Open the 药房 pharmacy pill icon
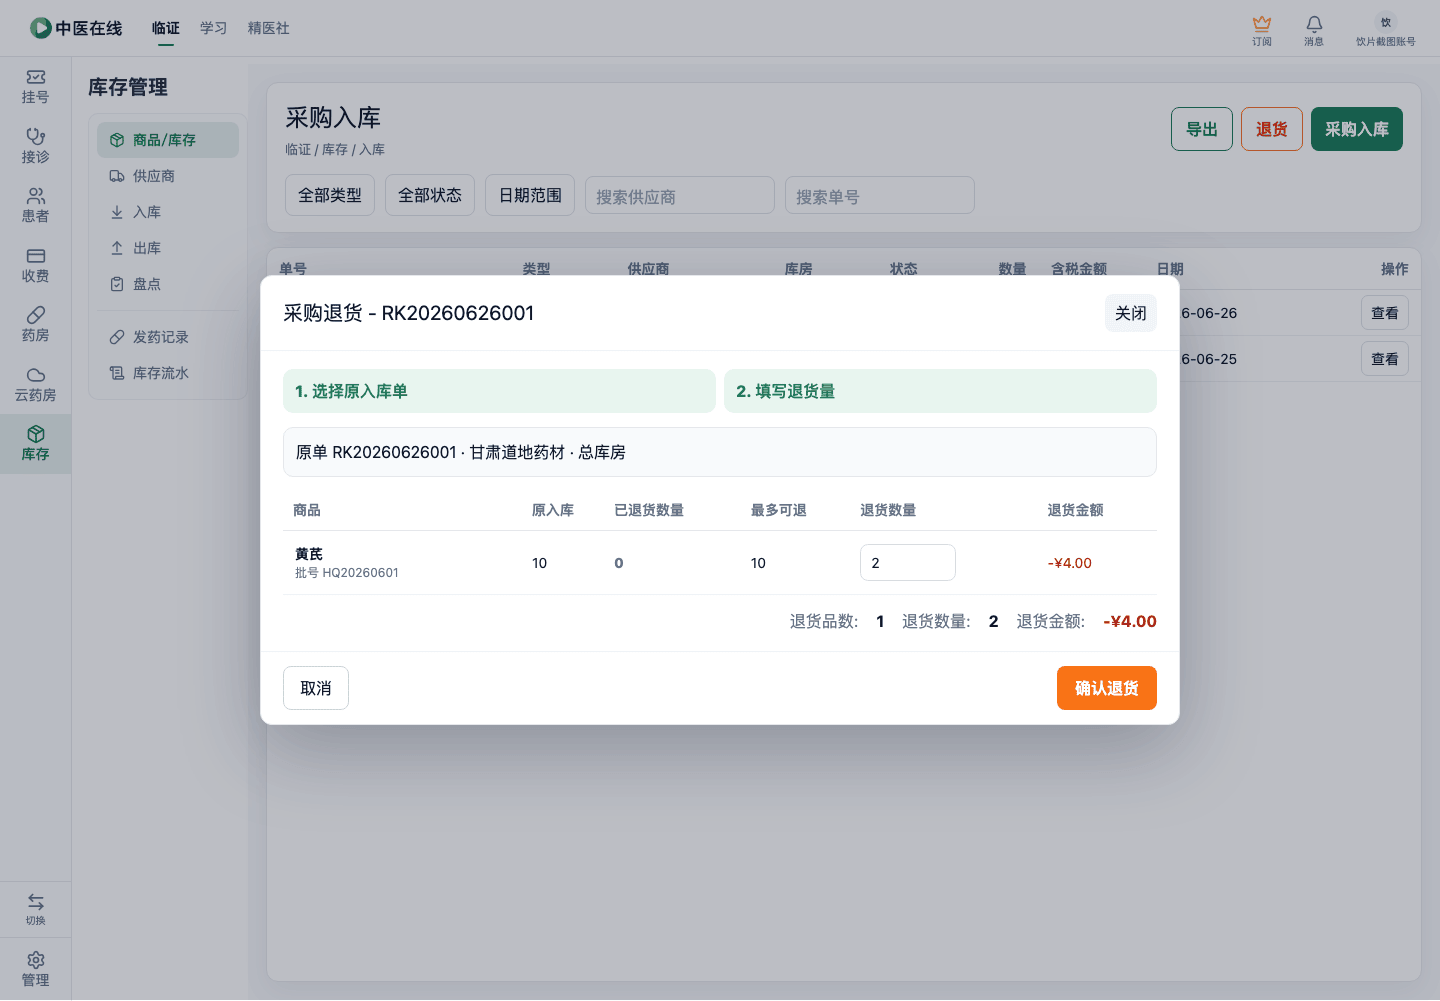Screen dimensions: 1440x1001 tap(35, 325)
